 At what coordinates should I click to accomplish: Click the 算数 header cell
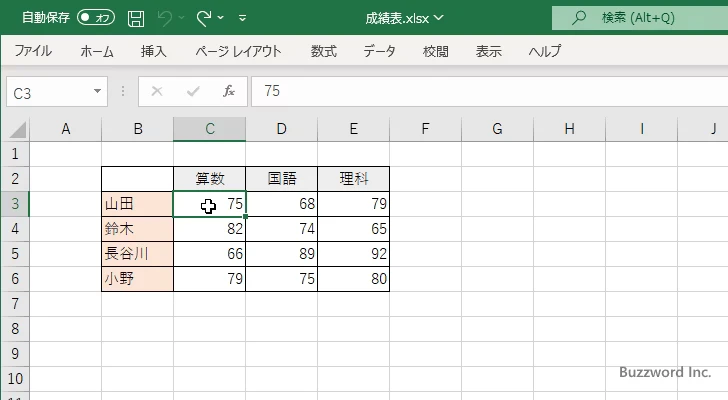209,179
